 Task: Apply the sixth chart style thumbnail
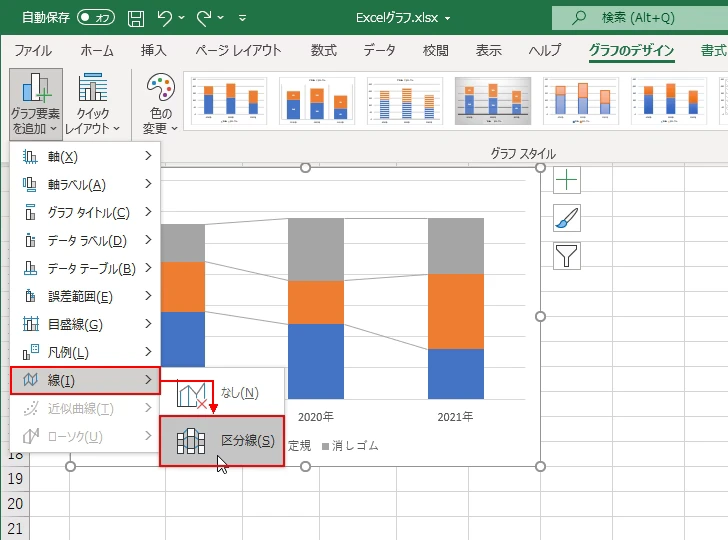pyautogui.click(x=669, y=101)
